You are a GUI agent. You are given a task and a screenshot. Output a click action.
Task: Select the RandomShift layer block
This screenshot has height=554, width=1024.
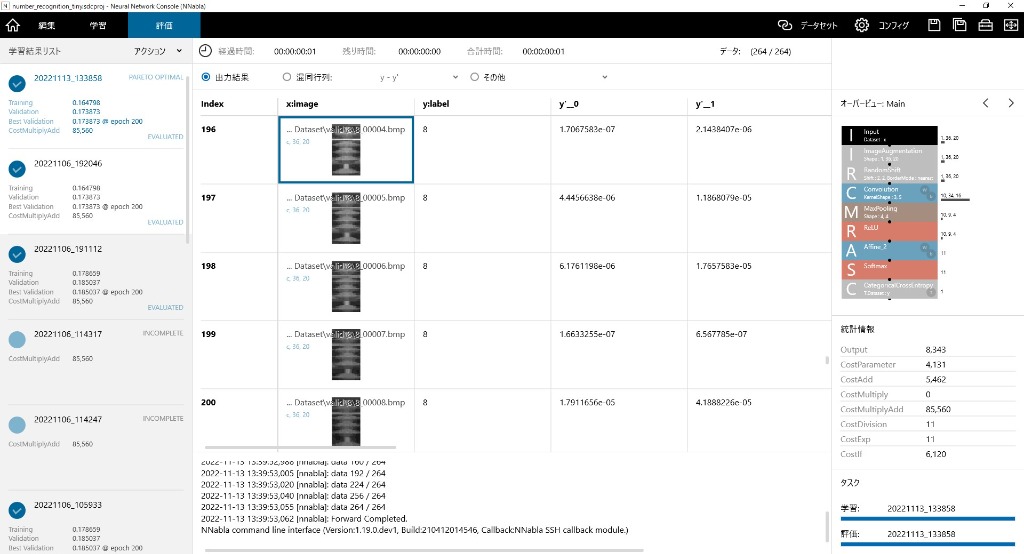coord(889,174)
